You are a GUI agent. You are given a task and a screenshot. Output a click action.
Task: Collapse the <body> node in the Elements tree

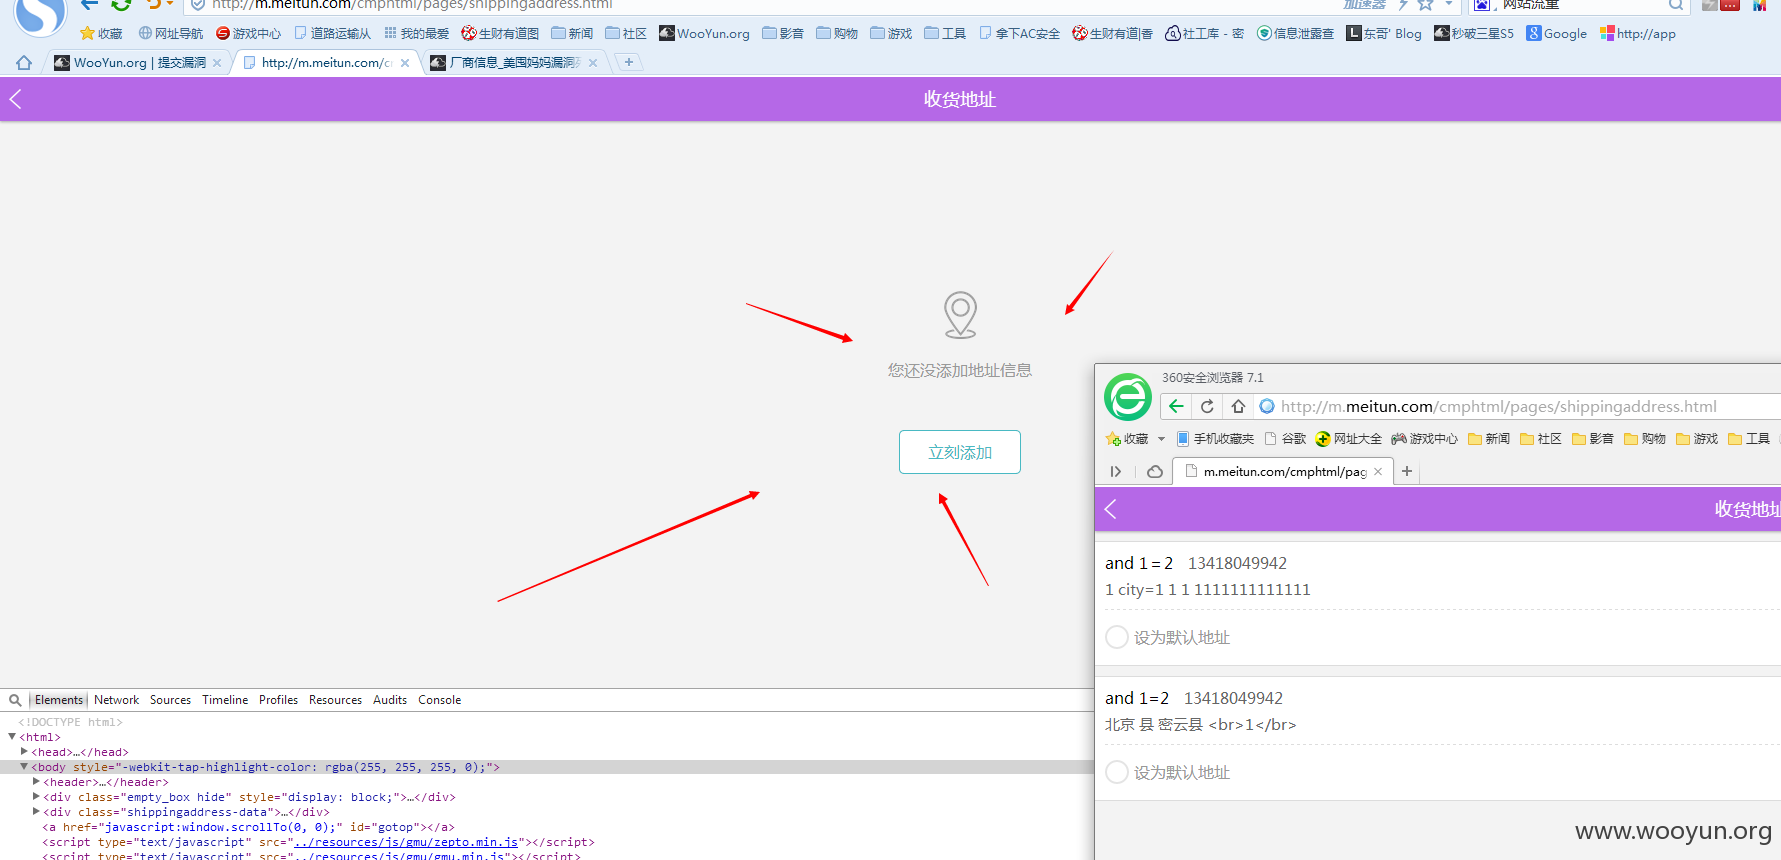pos(24,767)
